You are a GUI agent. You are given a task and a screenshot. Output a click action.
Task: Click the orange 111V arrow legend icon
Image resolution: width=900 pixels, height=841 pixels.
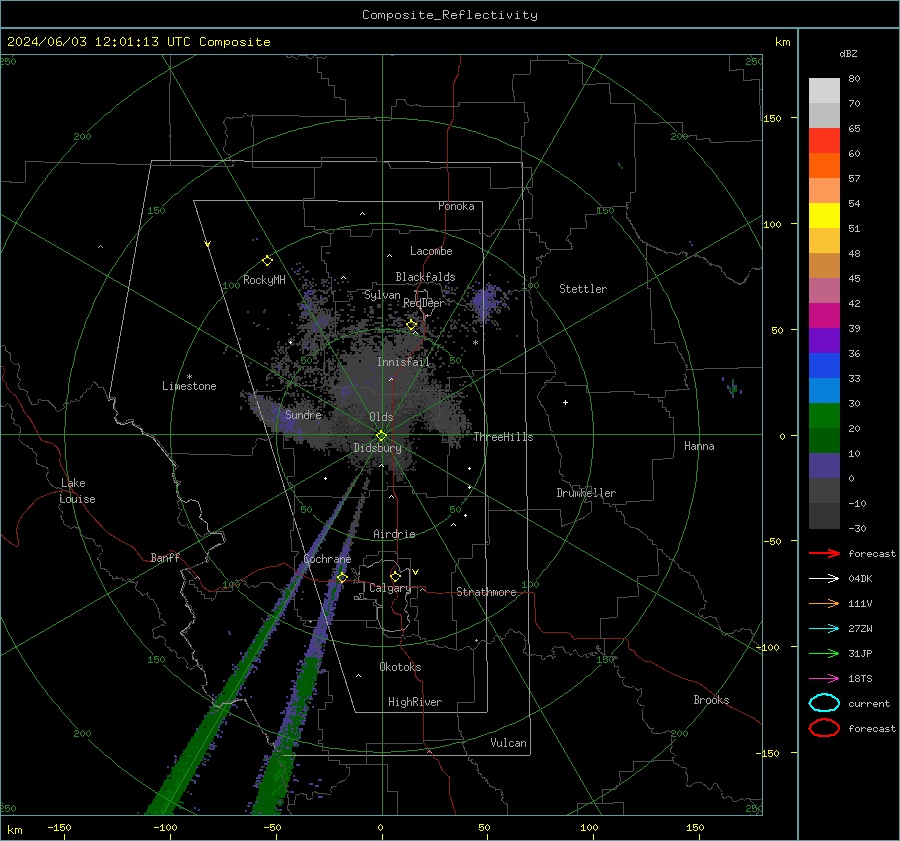click(824, 603)
